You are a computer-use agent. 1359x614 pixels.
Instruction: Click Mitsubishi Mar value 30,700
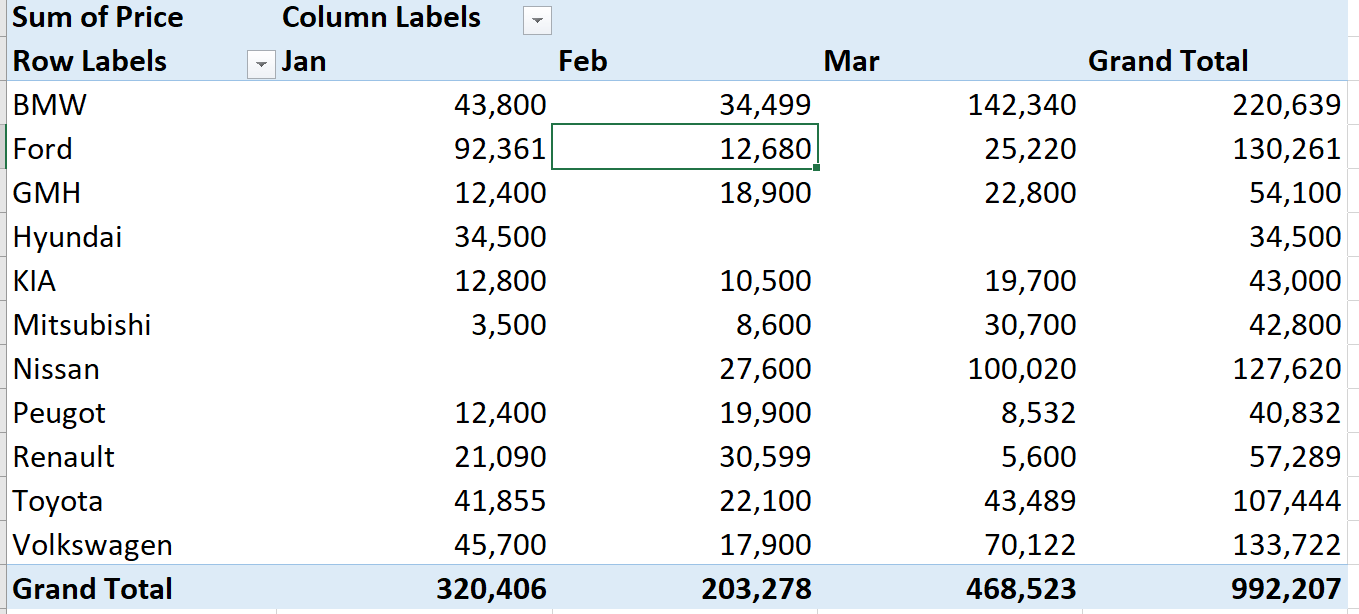pos(1030,325)
